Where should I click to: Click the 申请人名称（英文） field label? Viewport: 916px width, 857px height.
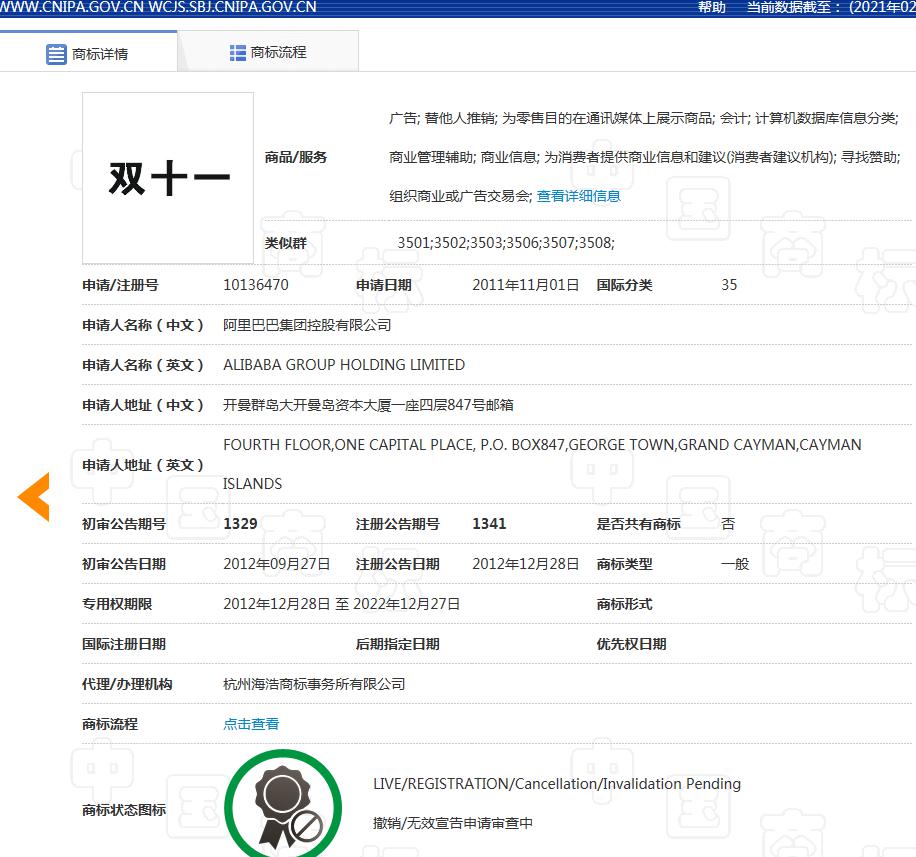(143, 365)
